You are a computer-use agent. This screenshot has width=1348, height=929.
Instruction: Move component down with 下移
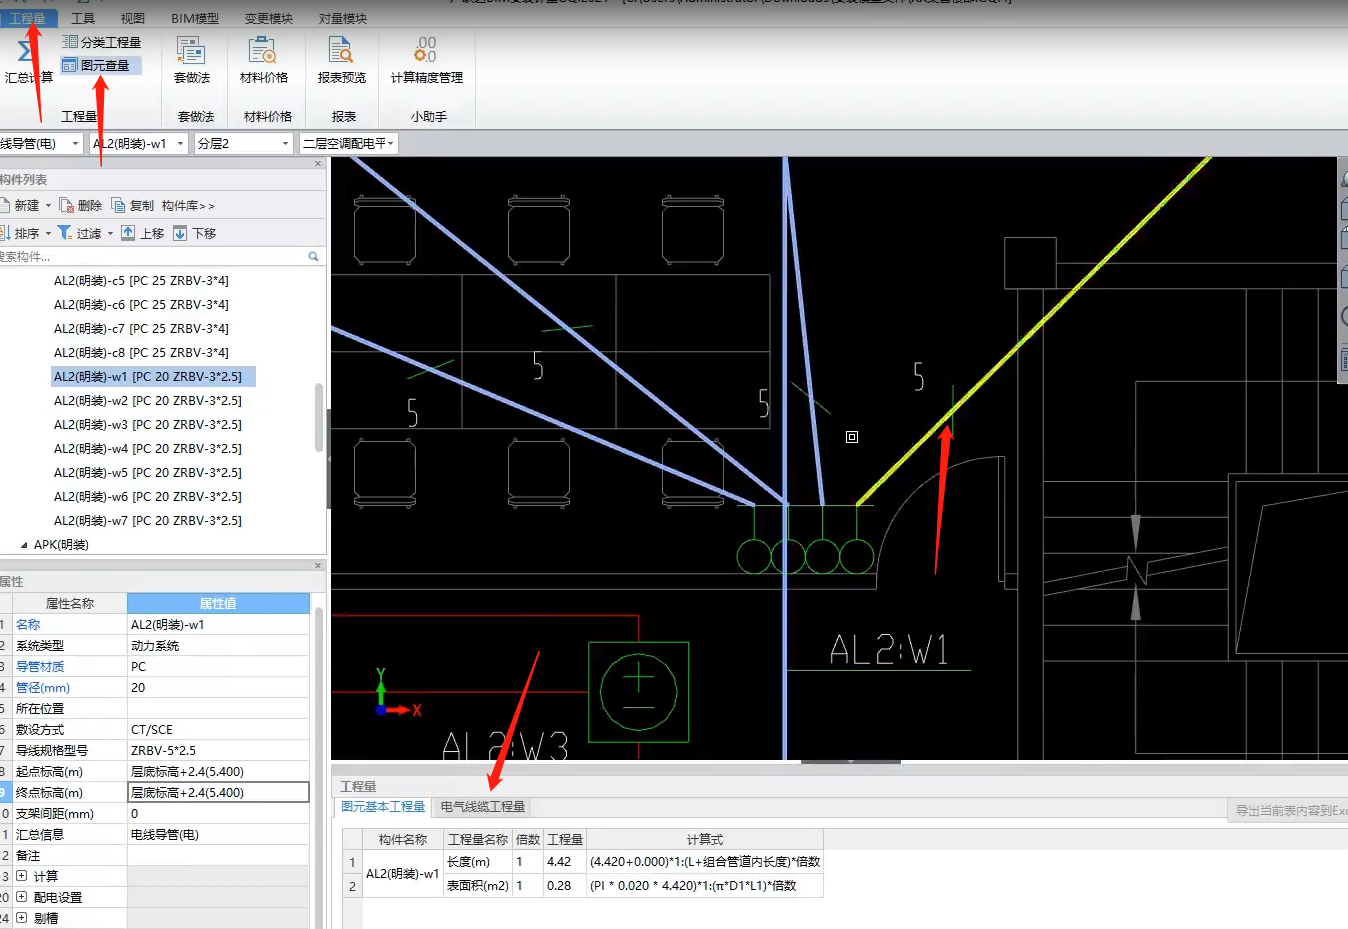tap(195, 234)
